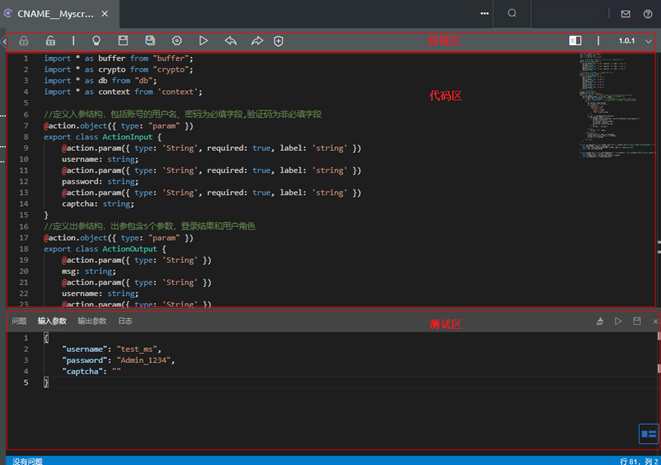Click the undo arrow icon
661x465 pixels.
point(230,41)
